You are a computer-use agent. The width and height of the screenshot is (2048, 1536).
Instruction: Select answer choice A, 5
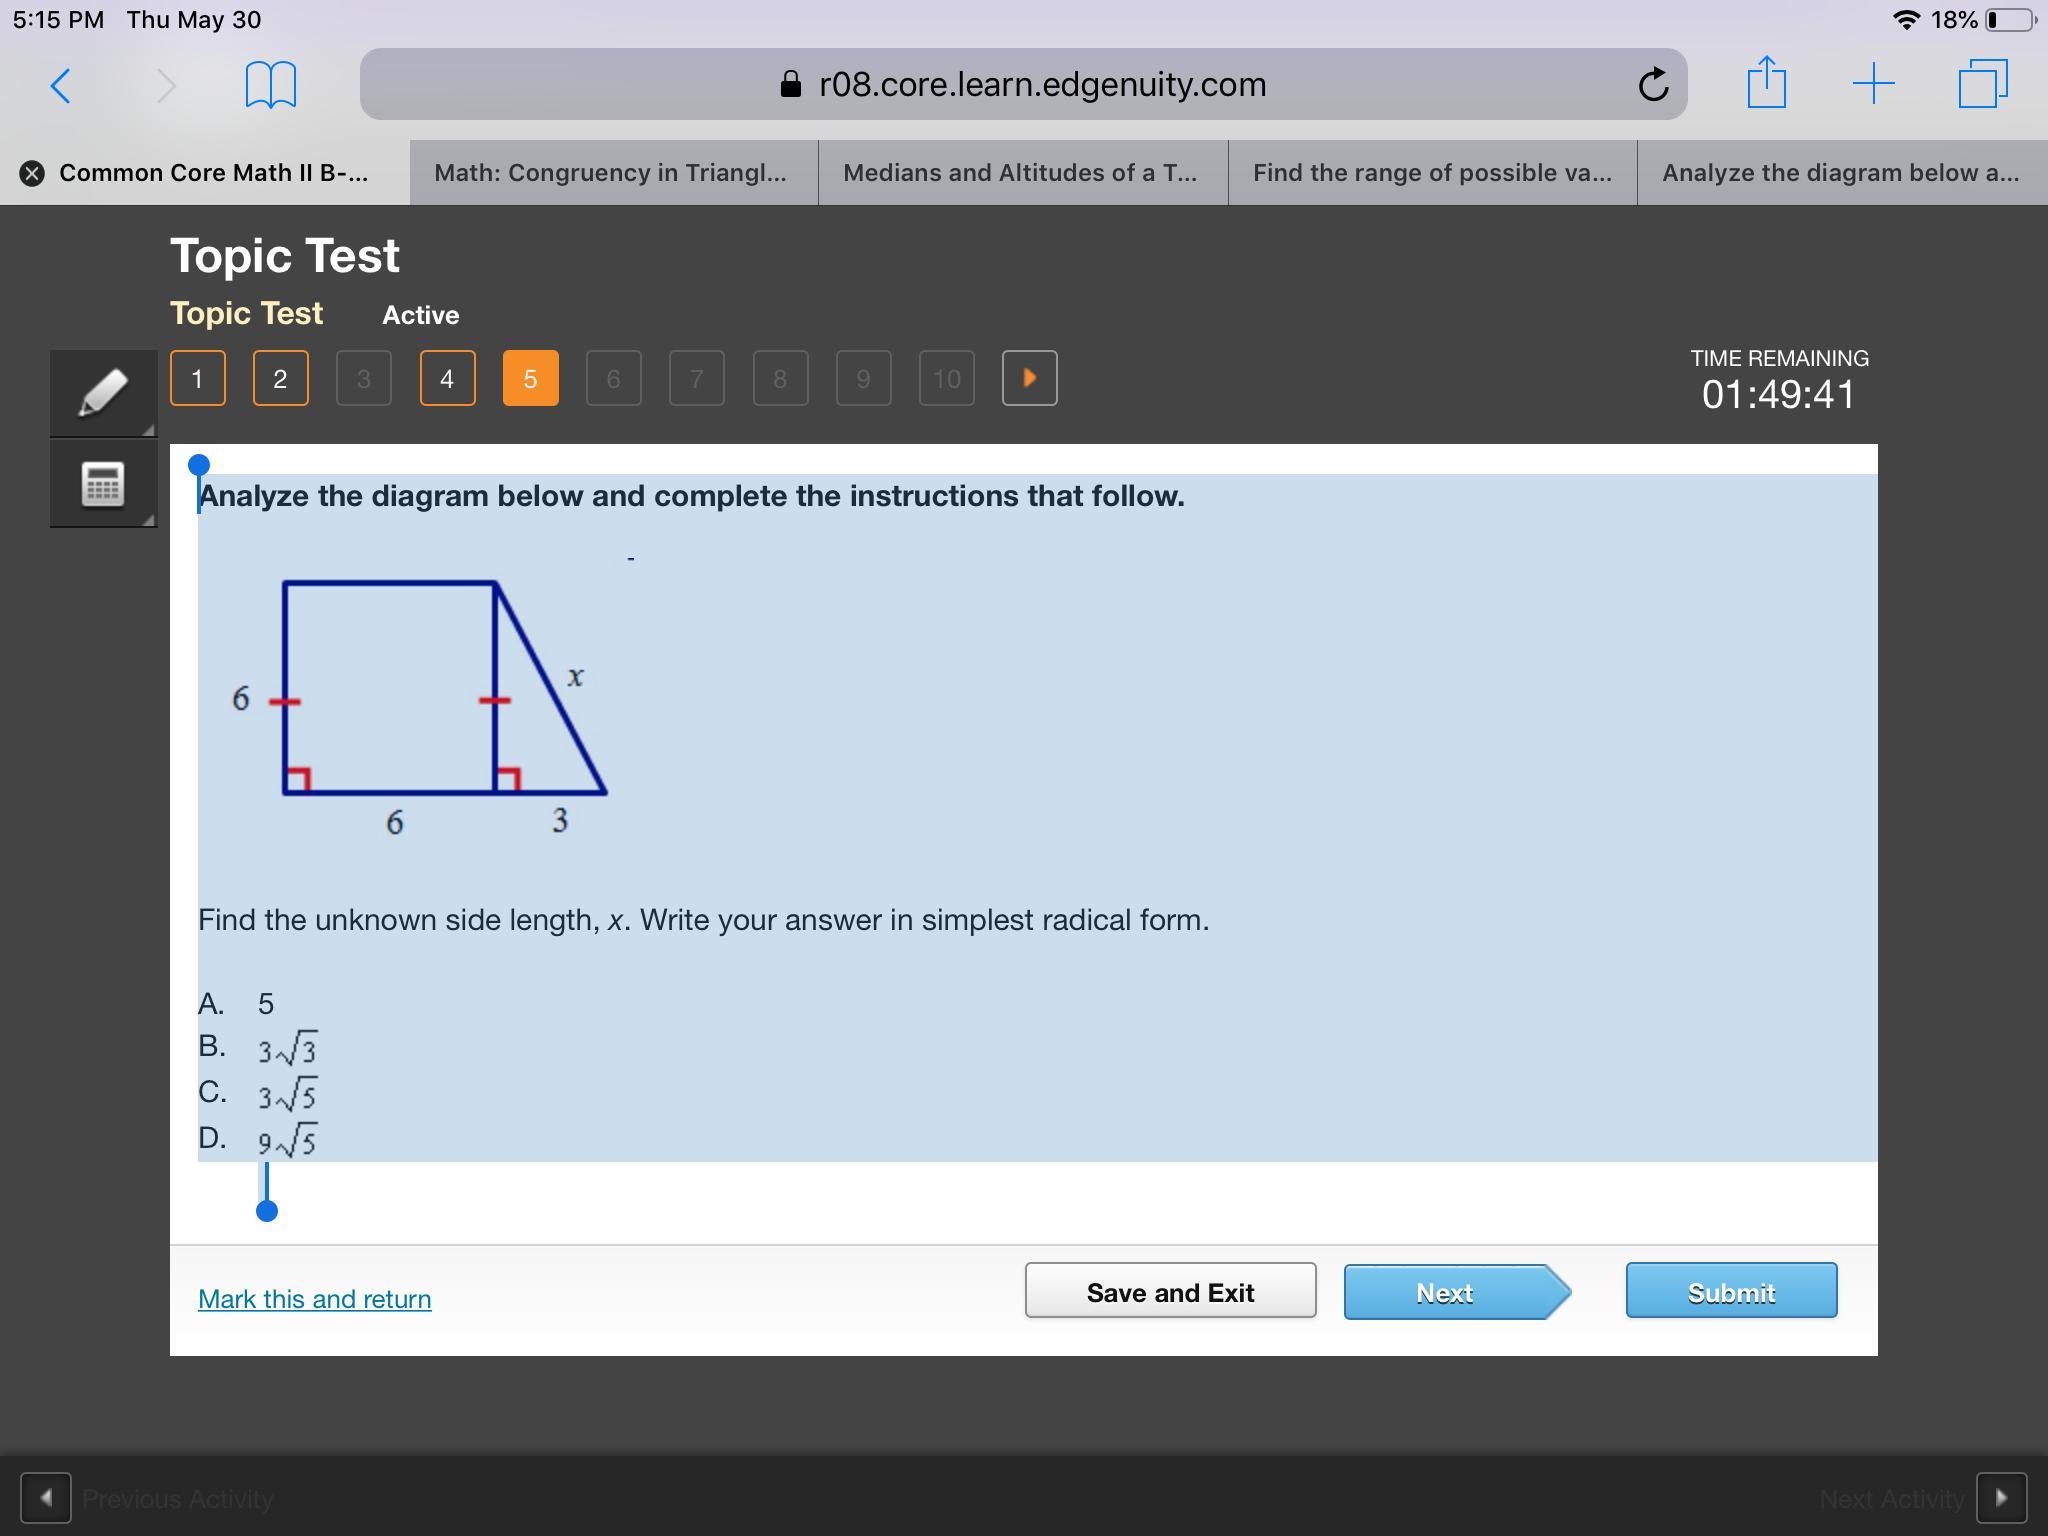264,1003
